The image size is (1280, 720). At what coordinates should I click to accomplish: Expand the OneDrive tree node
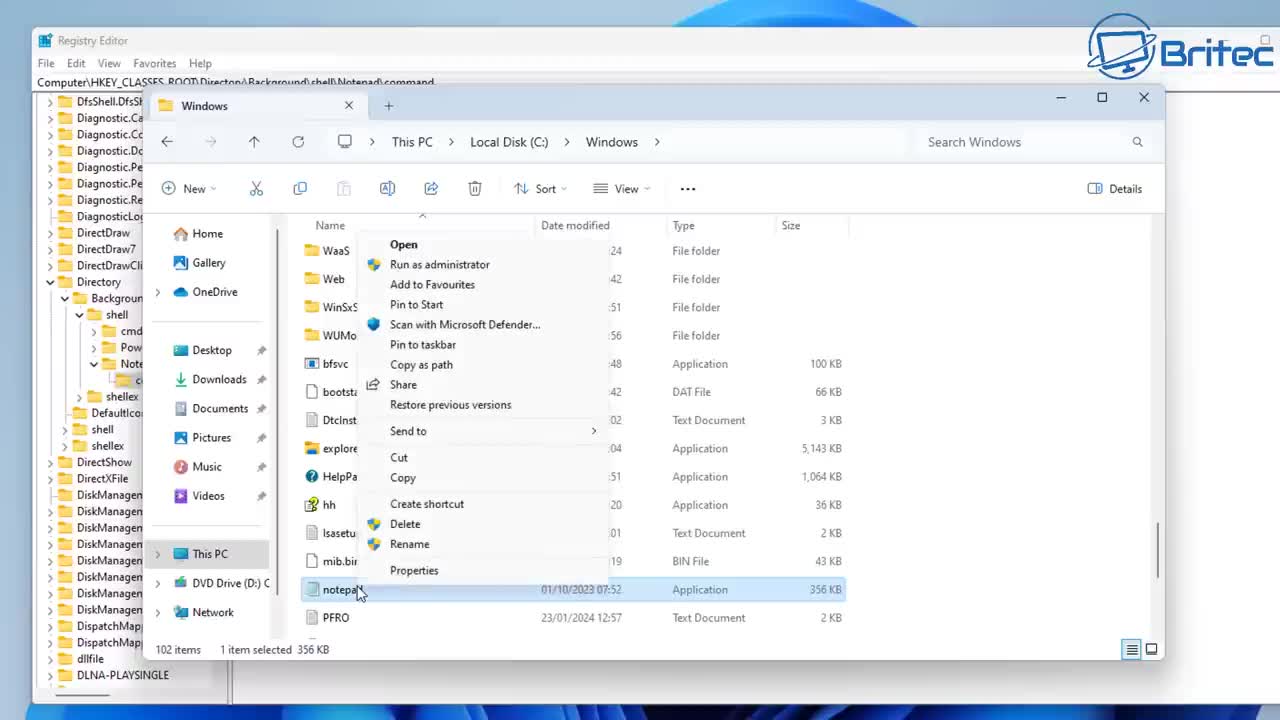157,292
